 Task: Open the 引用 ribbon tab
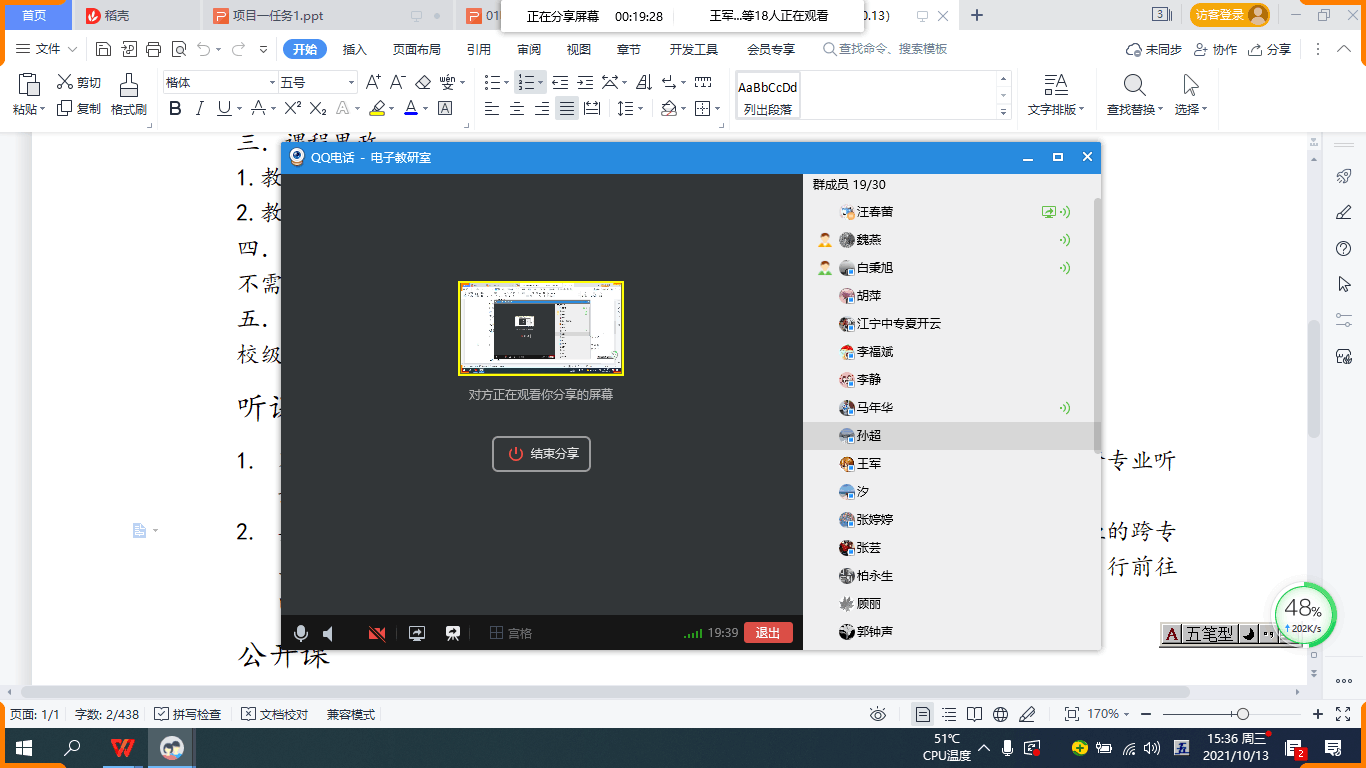478,49
